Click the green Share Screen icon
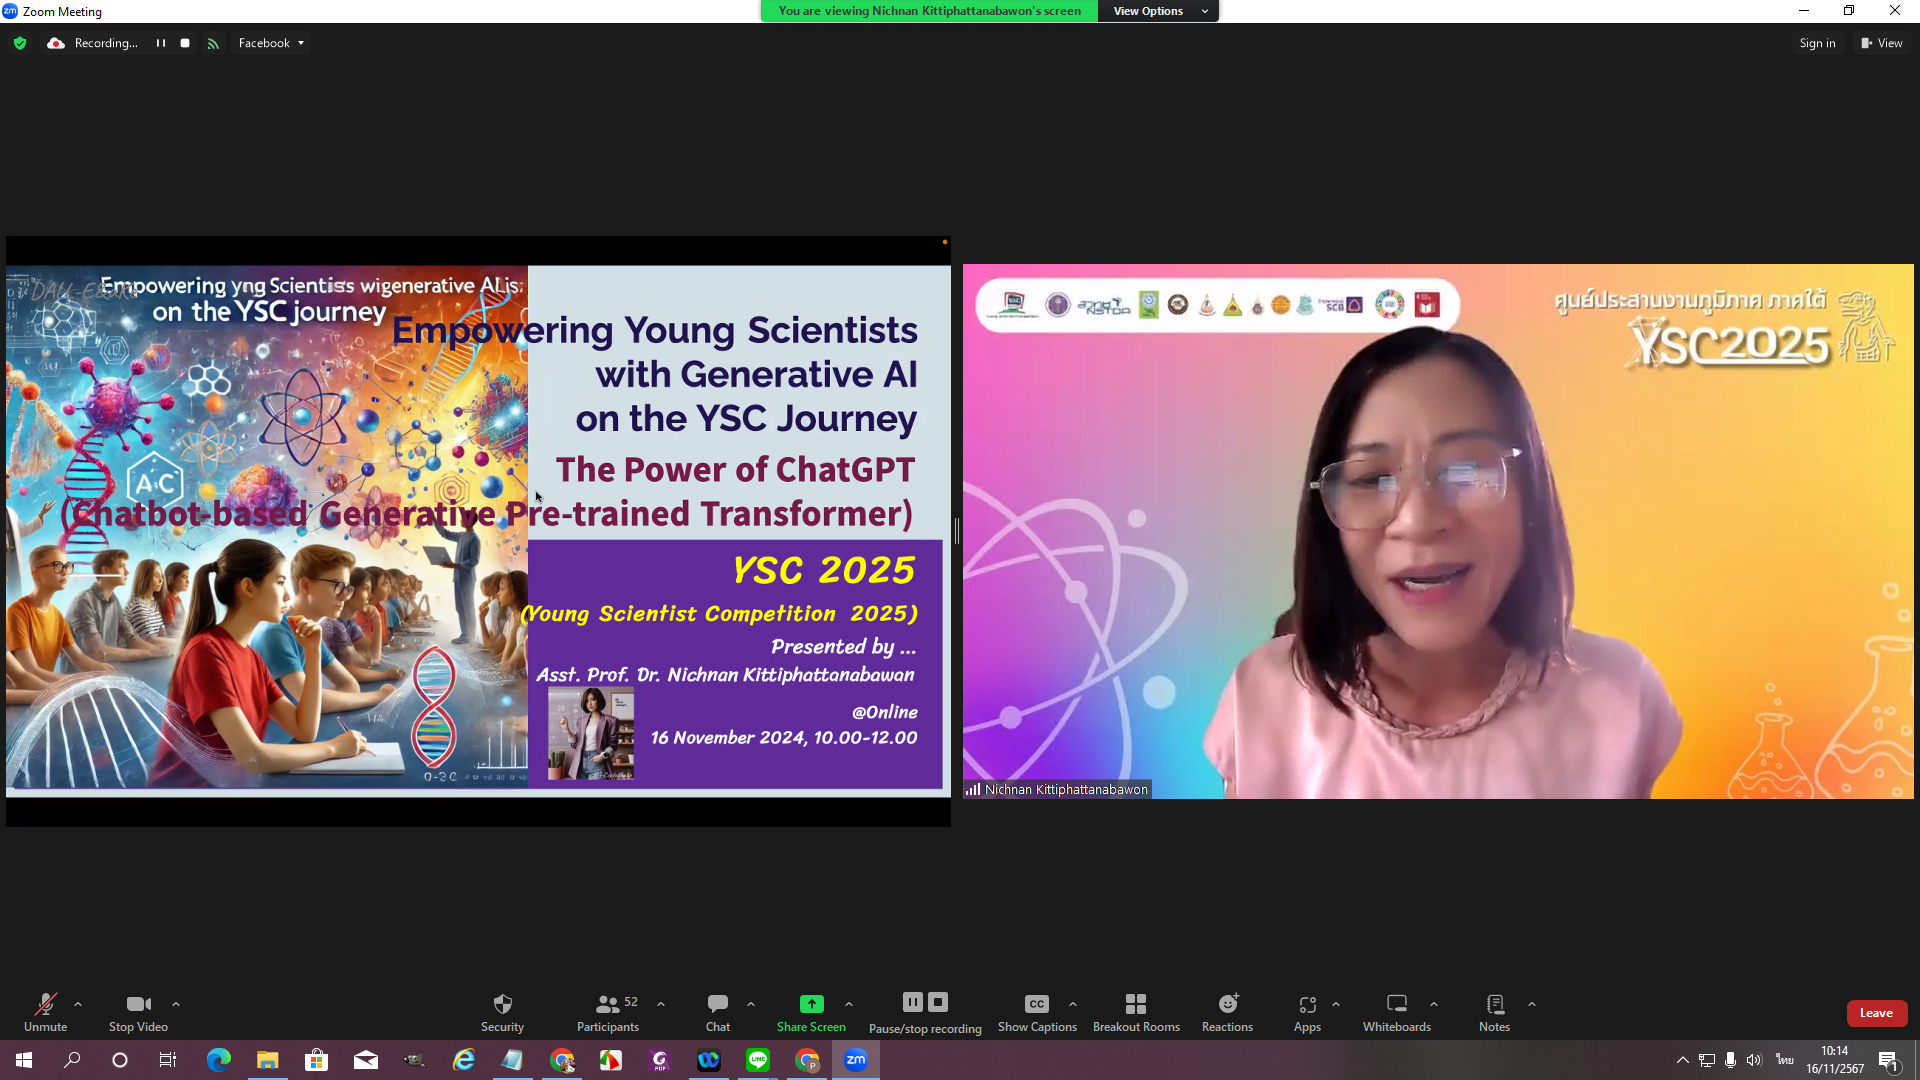 [x=811, y=1004]
